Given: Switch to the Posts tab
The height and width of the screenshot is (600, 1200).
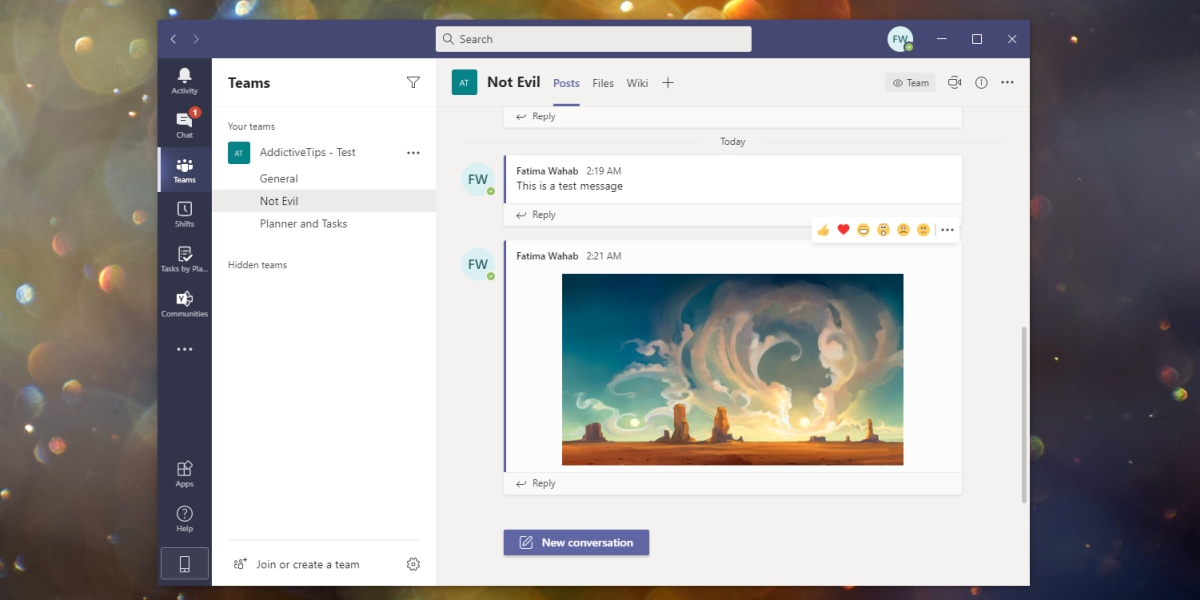Looking at the screenshot, I should [566, 83].
